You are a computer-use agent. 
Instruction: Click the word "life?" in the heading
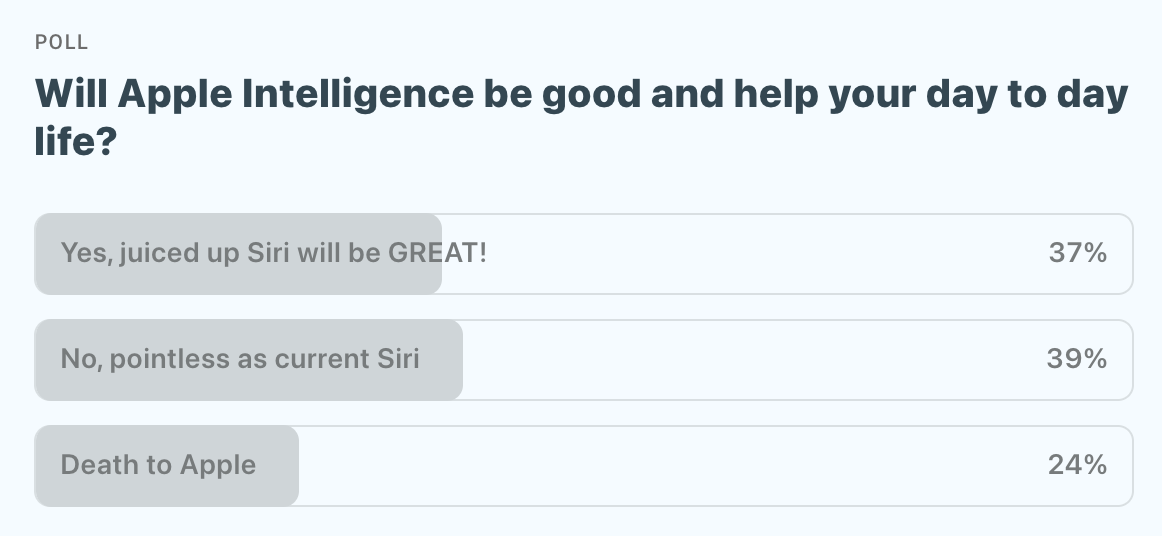(x=76, y=143)
